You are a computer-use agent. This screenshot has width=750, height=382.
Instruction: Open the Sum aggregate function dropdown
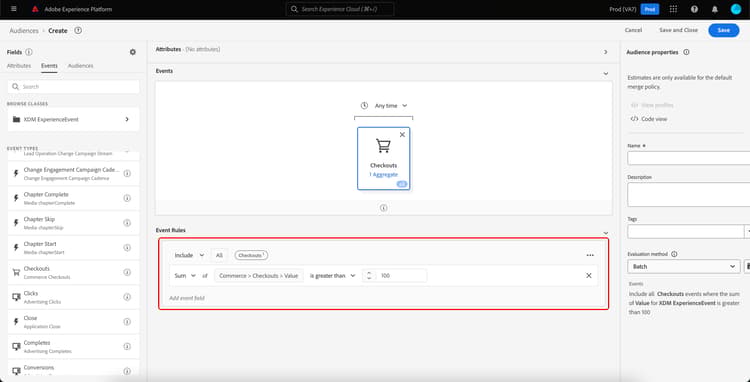tap(185, 275)
